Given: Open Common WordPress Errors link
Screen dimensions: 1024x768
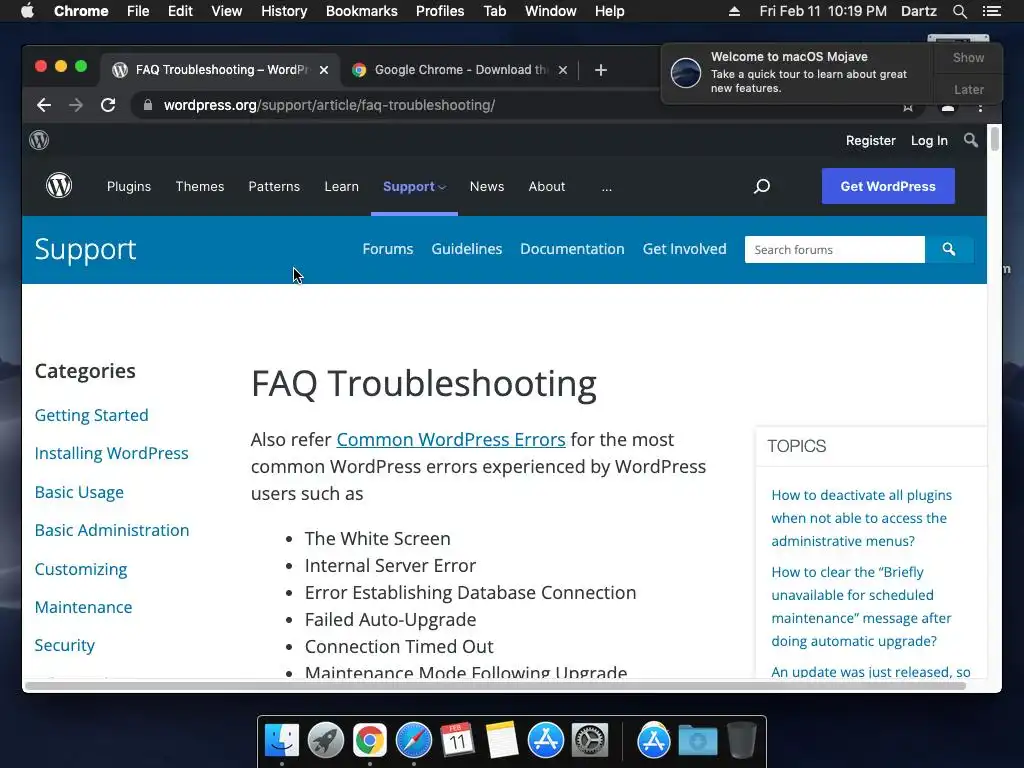Looking at the screenshot, I should click(451, 440).
